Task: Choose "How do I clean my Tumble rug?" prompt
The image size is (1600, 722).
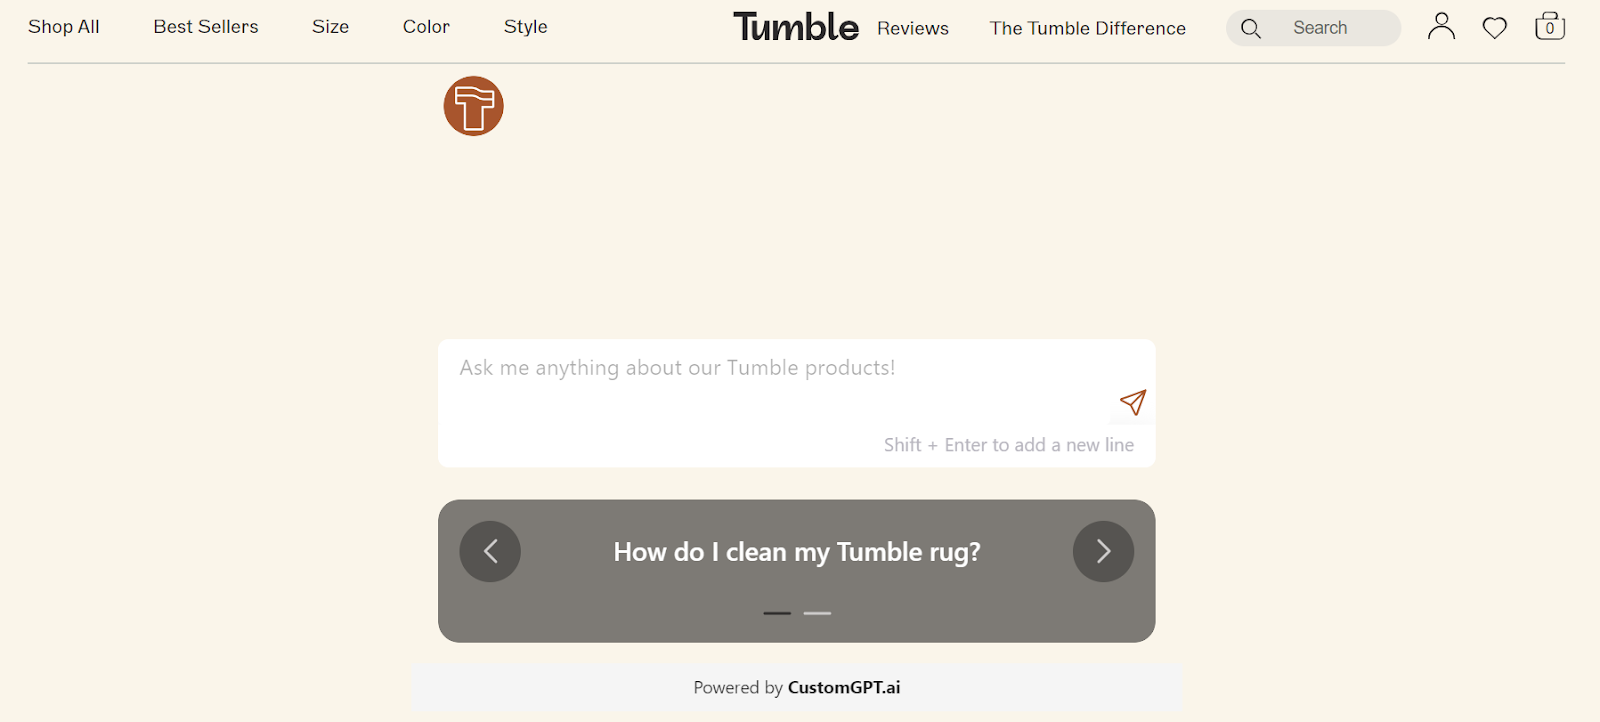Action: 797,552
